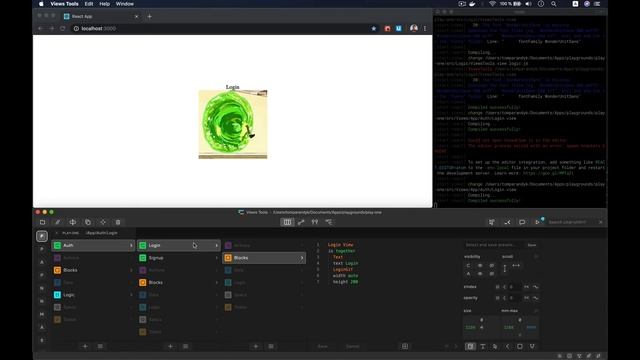This screenshot has height=360, width=640.
Task: Click the 'height 200' code line
Action: (x=345, y=282)
